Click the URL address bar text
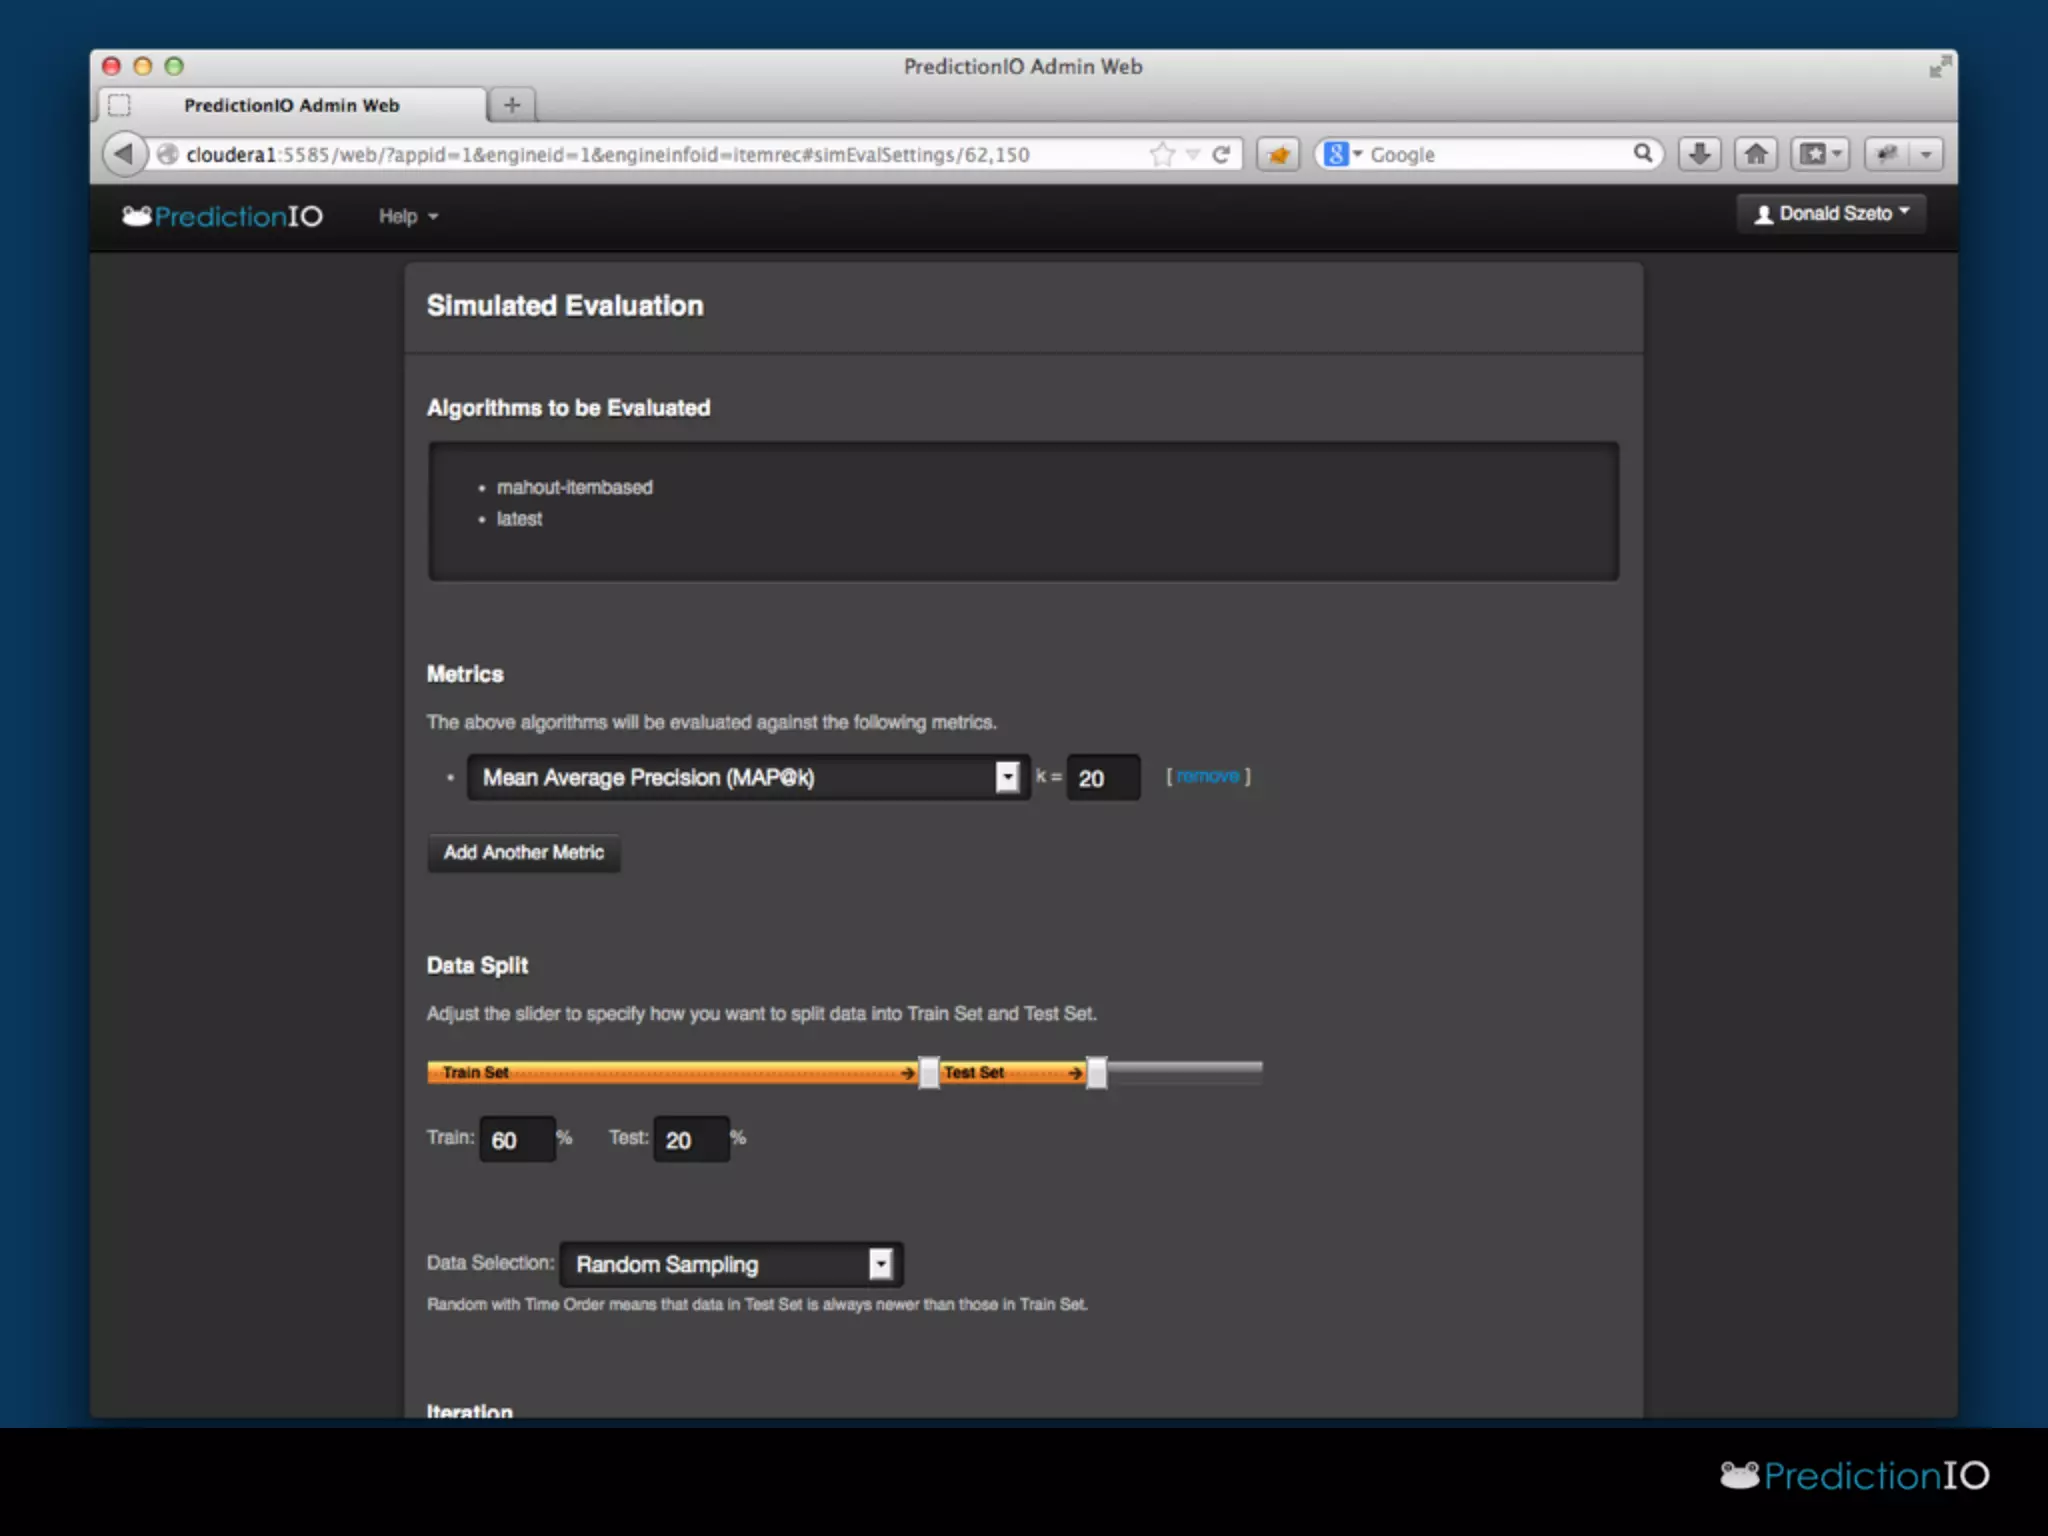 pyautogui.click(x=607, y=154)
